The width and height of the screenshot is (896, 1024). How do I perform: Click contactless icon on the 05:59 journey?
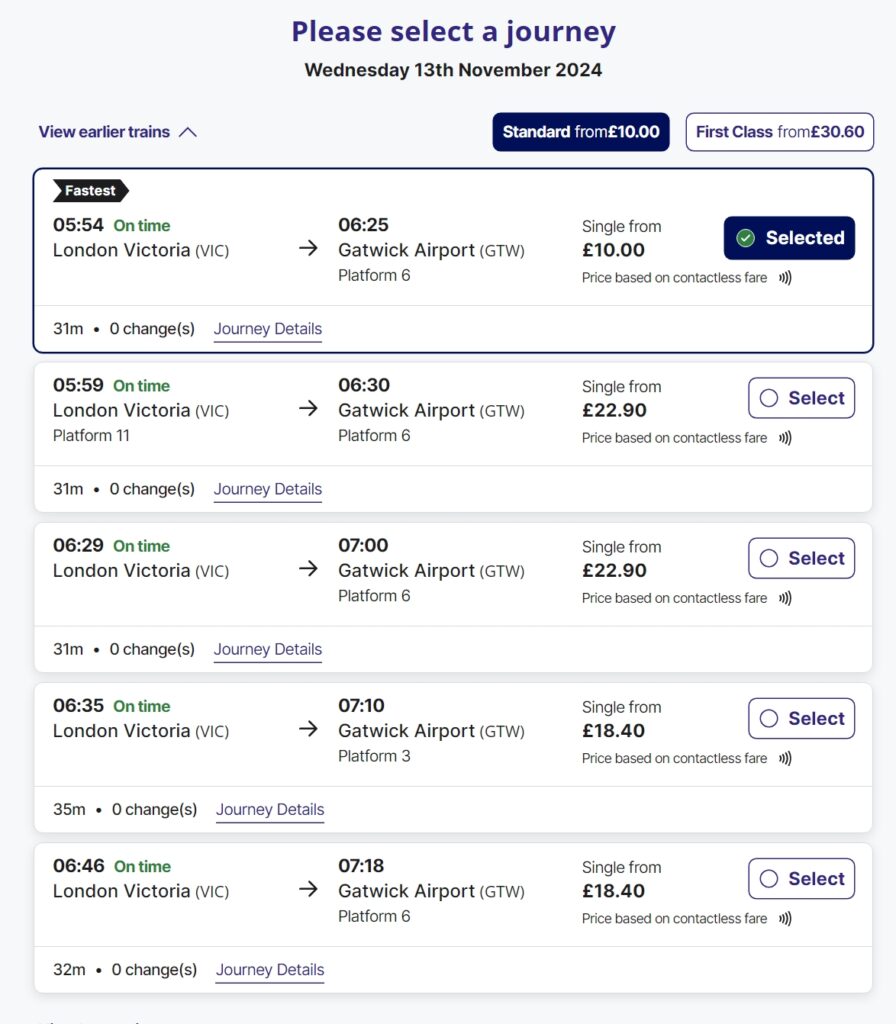click(785, 438)
